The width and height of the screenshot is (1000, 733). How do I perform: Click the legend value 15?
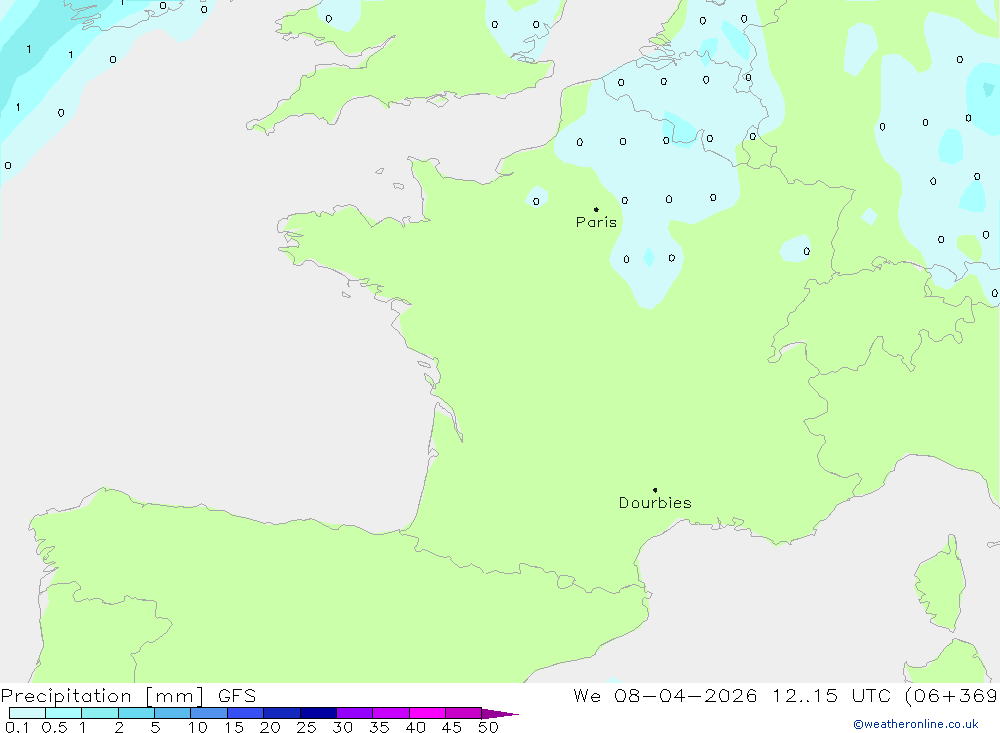coord(233,727)
